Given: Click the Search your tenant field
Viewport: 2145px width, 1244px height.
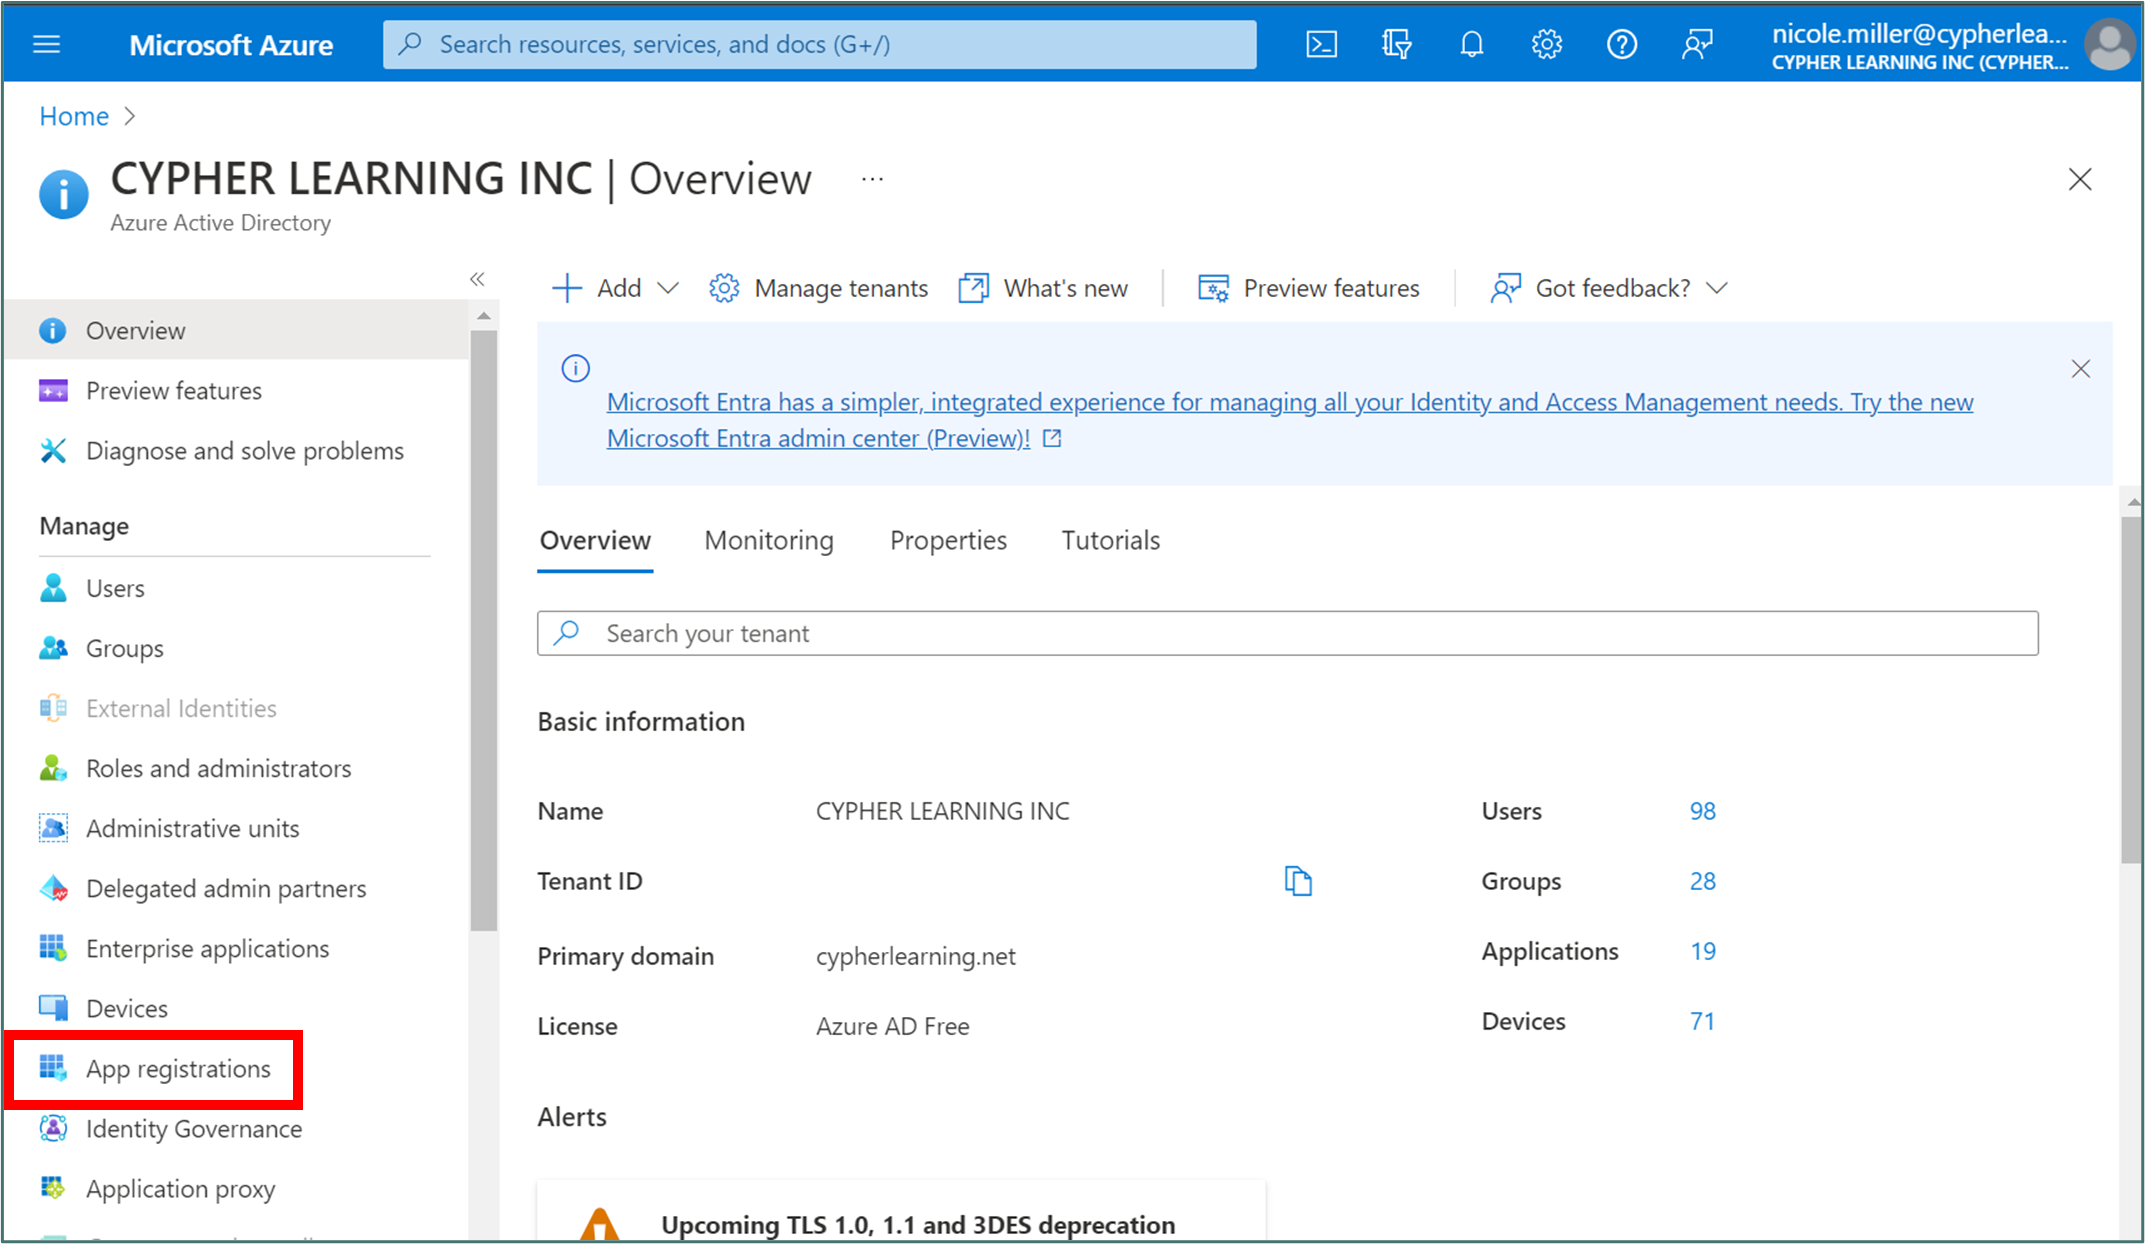Looking at the screenshot, I should 1287,633.
